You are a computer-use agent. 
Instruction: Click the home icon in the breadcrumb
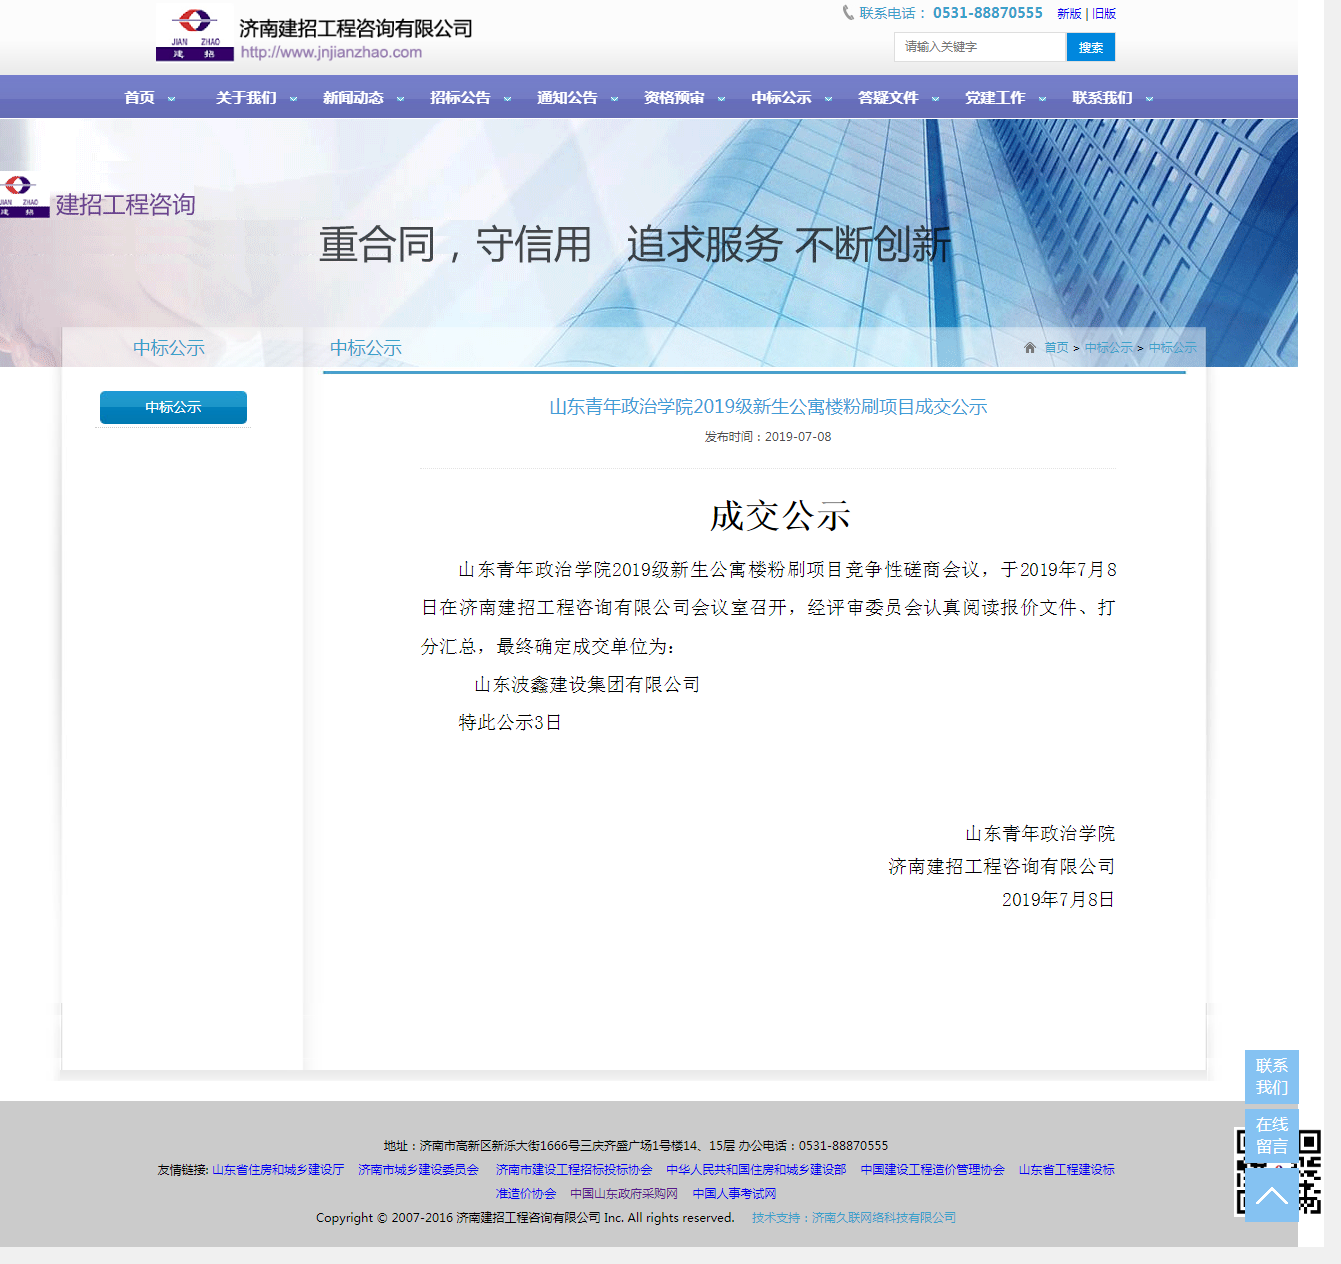click(x=1029, y=348)
